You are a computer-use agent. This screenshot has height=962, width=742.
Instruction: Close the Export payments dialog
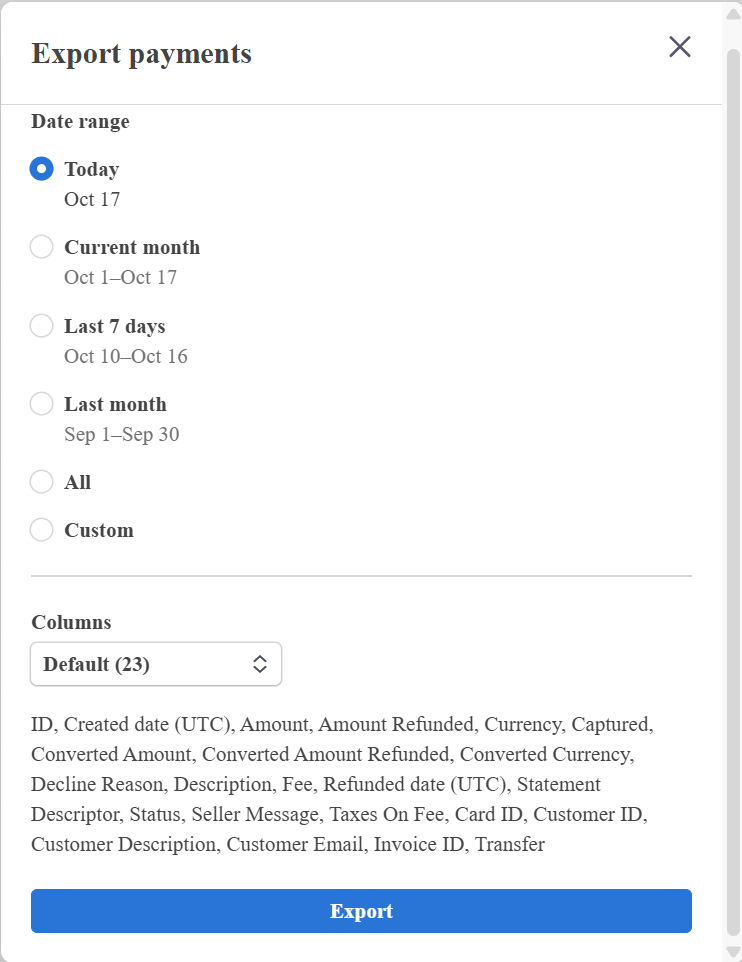pyautogui.click(x=680, y=47)
